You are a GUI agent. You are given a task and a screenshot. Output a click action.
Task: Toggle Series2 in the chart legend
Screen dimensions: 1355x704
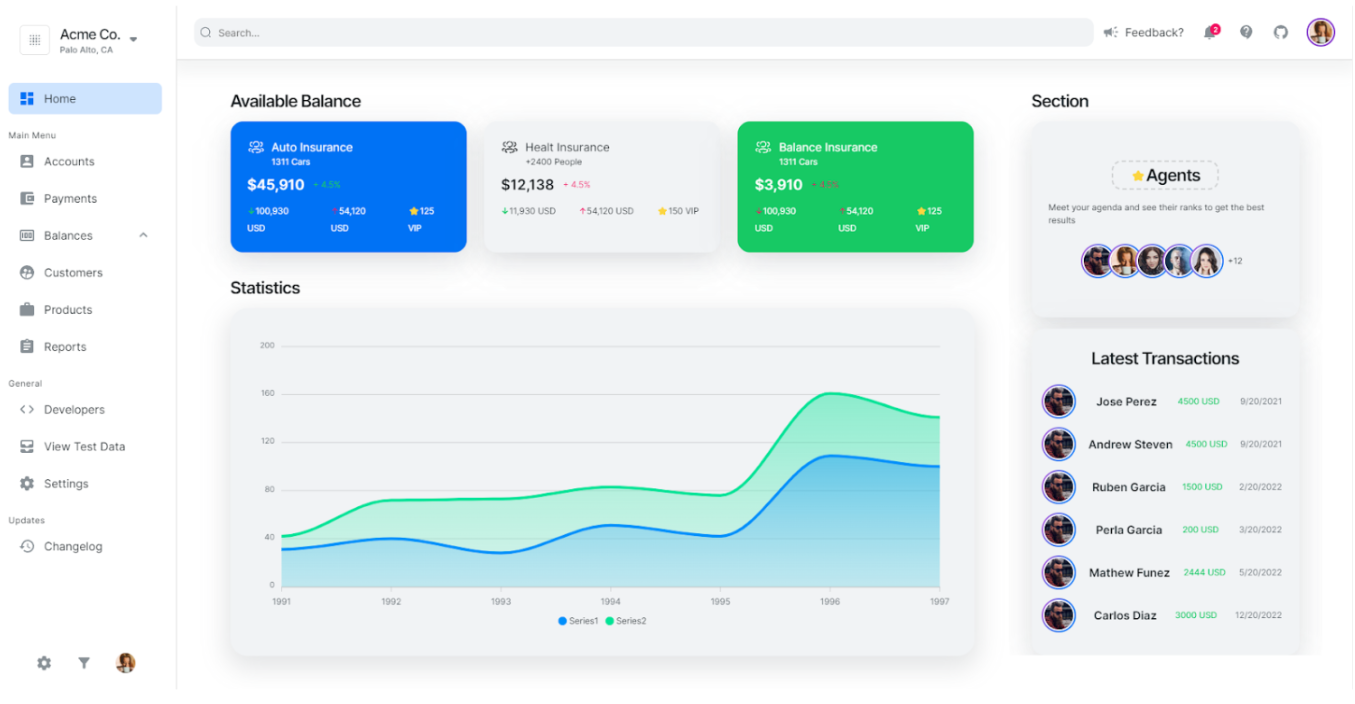coord(626,621)
